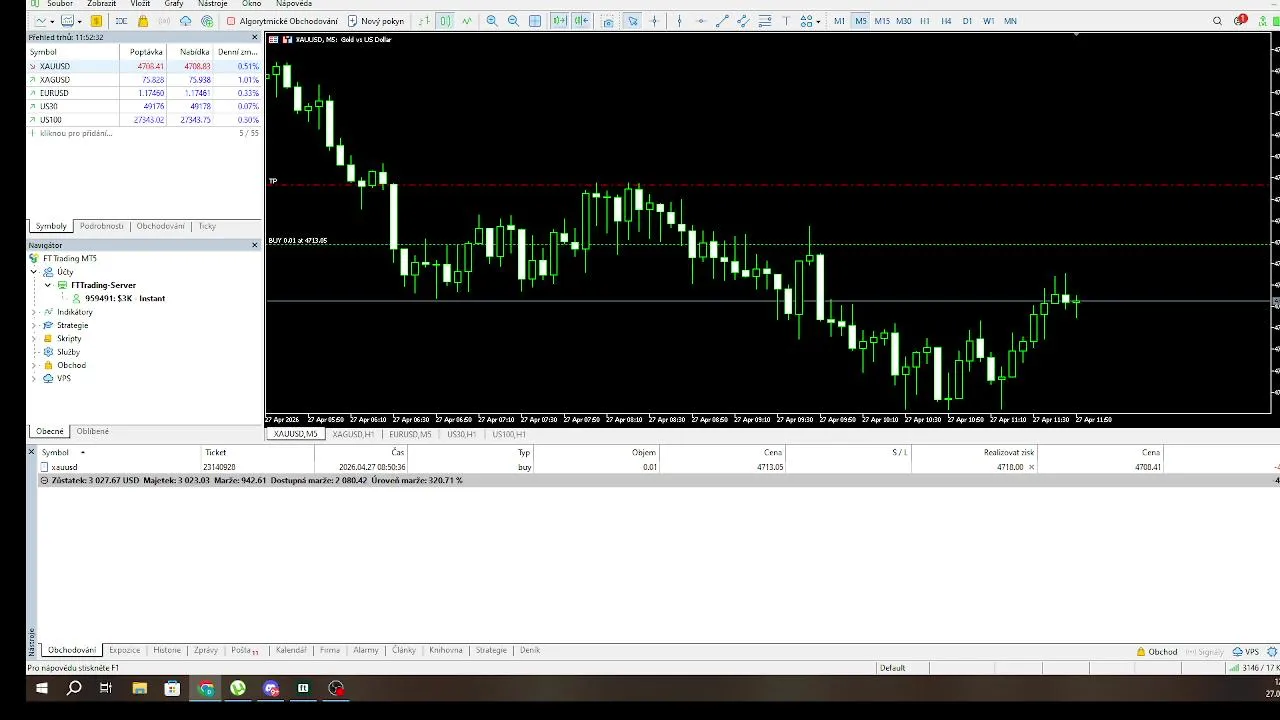Open the search magnifier in the top right

pyautogui.click(x=1217, y=21)
